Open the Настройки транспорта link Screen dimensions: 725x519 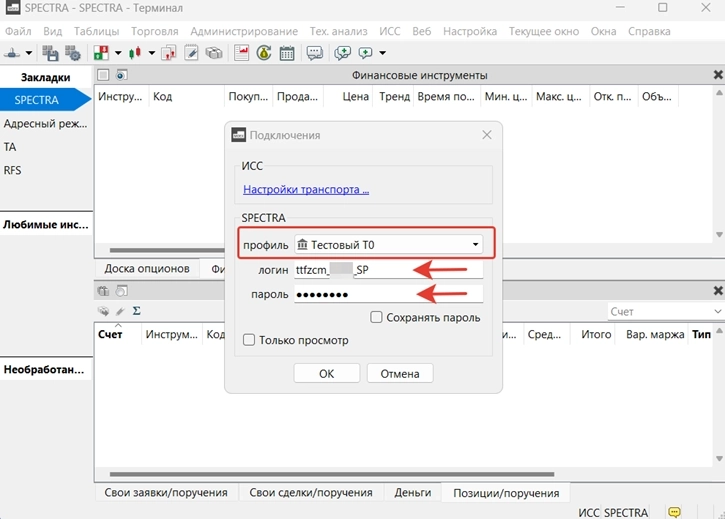click(x=306, y=189)
